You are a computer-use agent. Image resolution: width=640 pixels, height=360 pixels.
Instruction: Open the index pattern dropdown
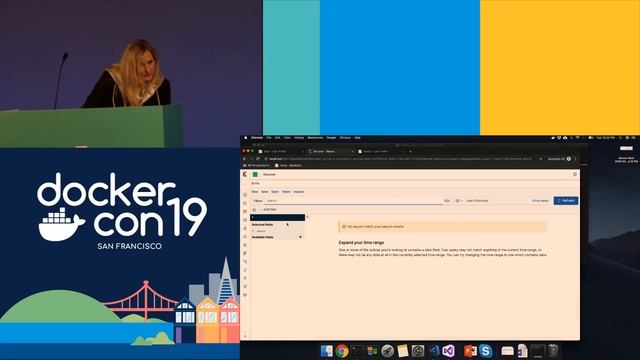pyautogui.click(x=278, y=217)
